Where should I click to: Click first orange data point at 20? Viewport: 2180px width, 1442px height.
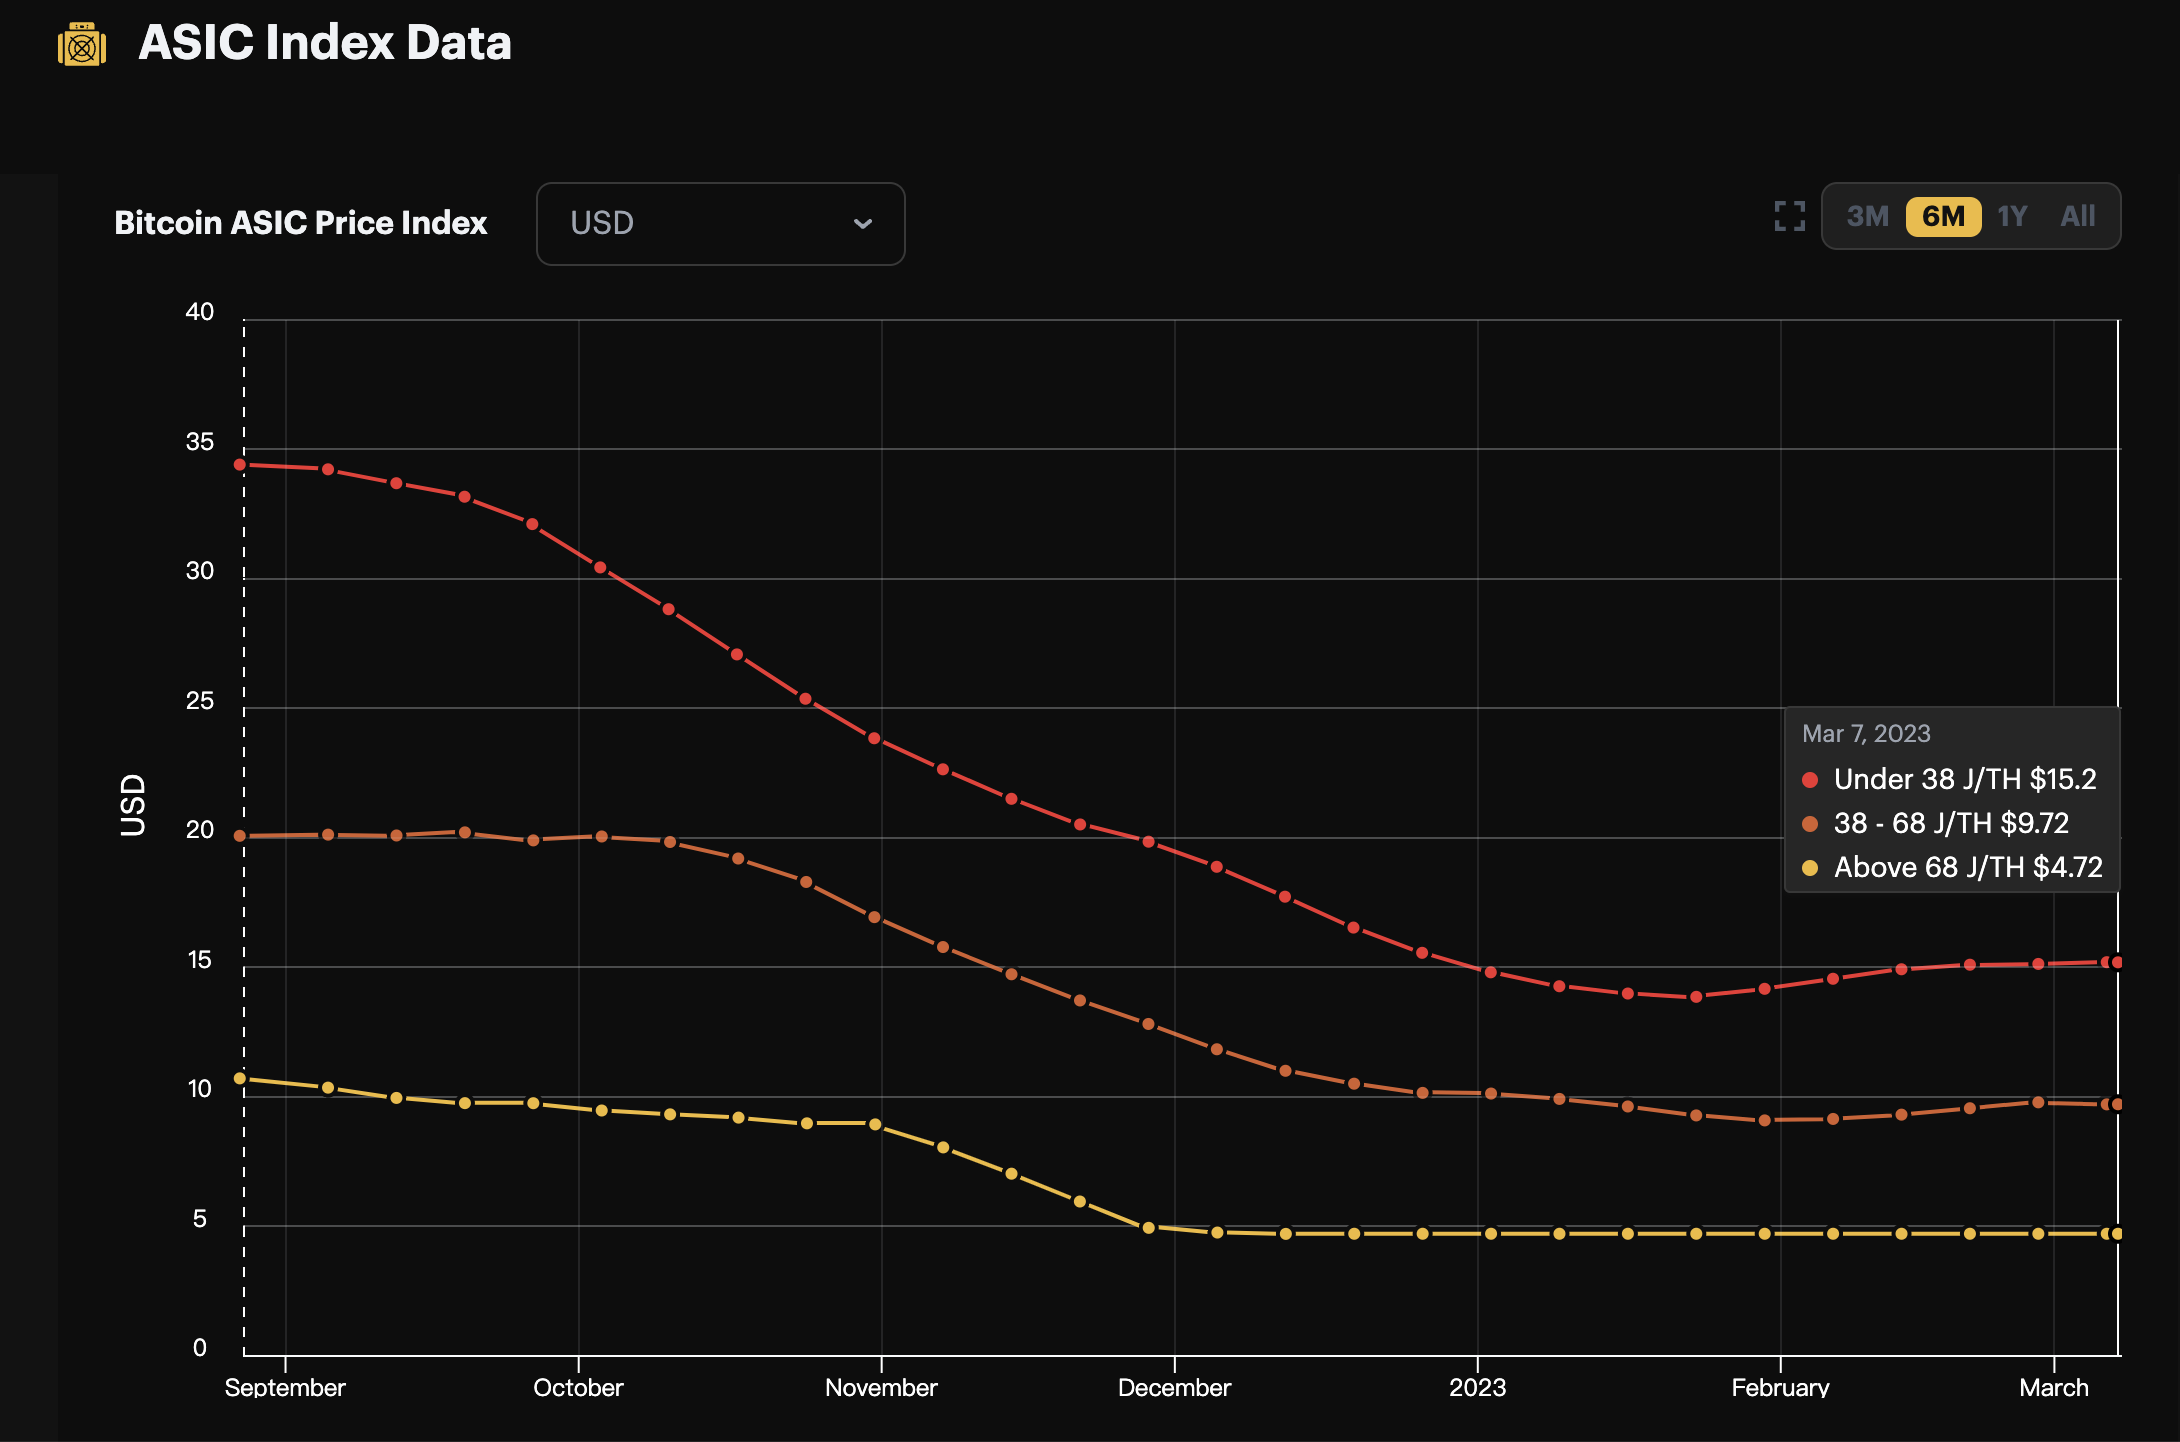pyautogui.click(x=240, y=836)
